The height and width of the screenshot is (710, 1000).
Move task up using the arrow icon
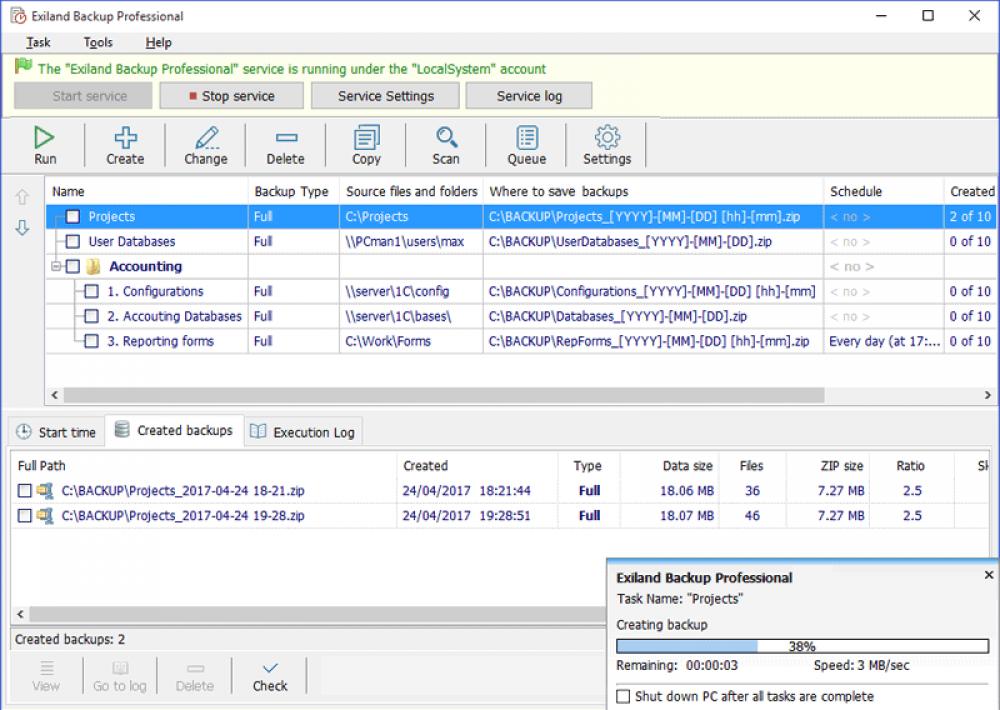pos(22,197)
